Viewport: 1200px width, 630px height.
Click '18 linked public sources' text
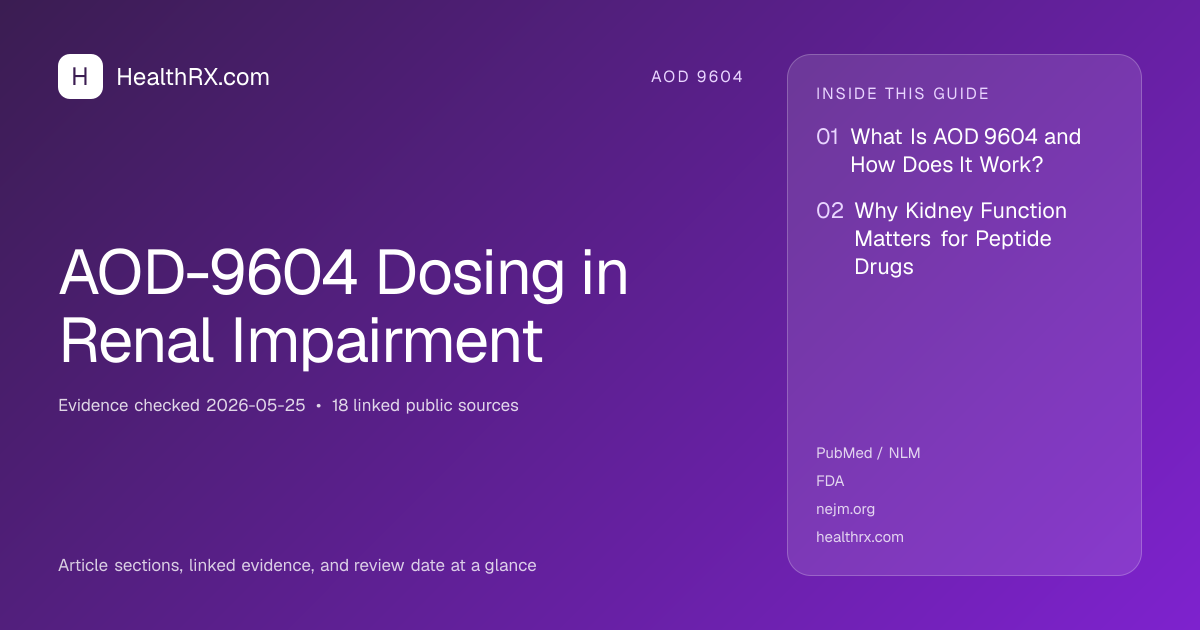425,406
